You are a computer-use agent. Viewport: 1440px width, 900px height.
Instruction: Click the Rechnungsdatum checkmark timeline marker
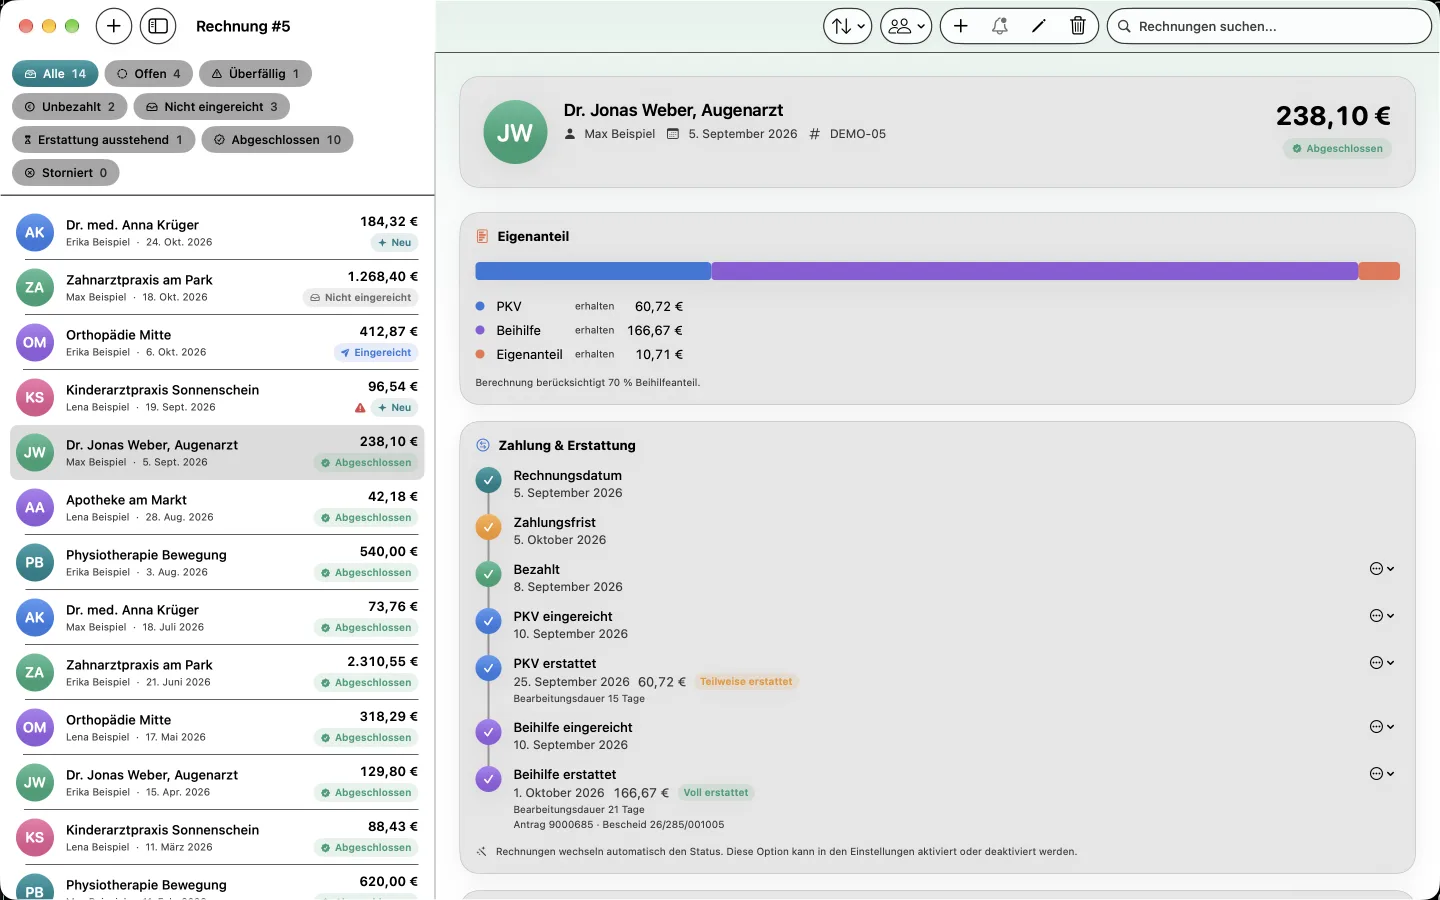pyautogui.click(x=488, y=481)
